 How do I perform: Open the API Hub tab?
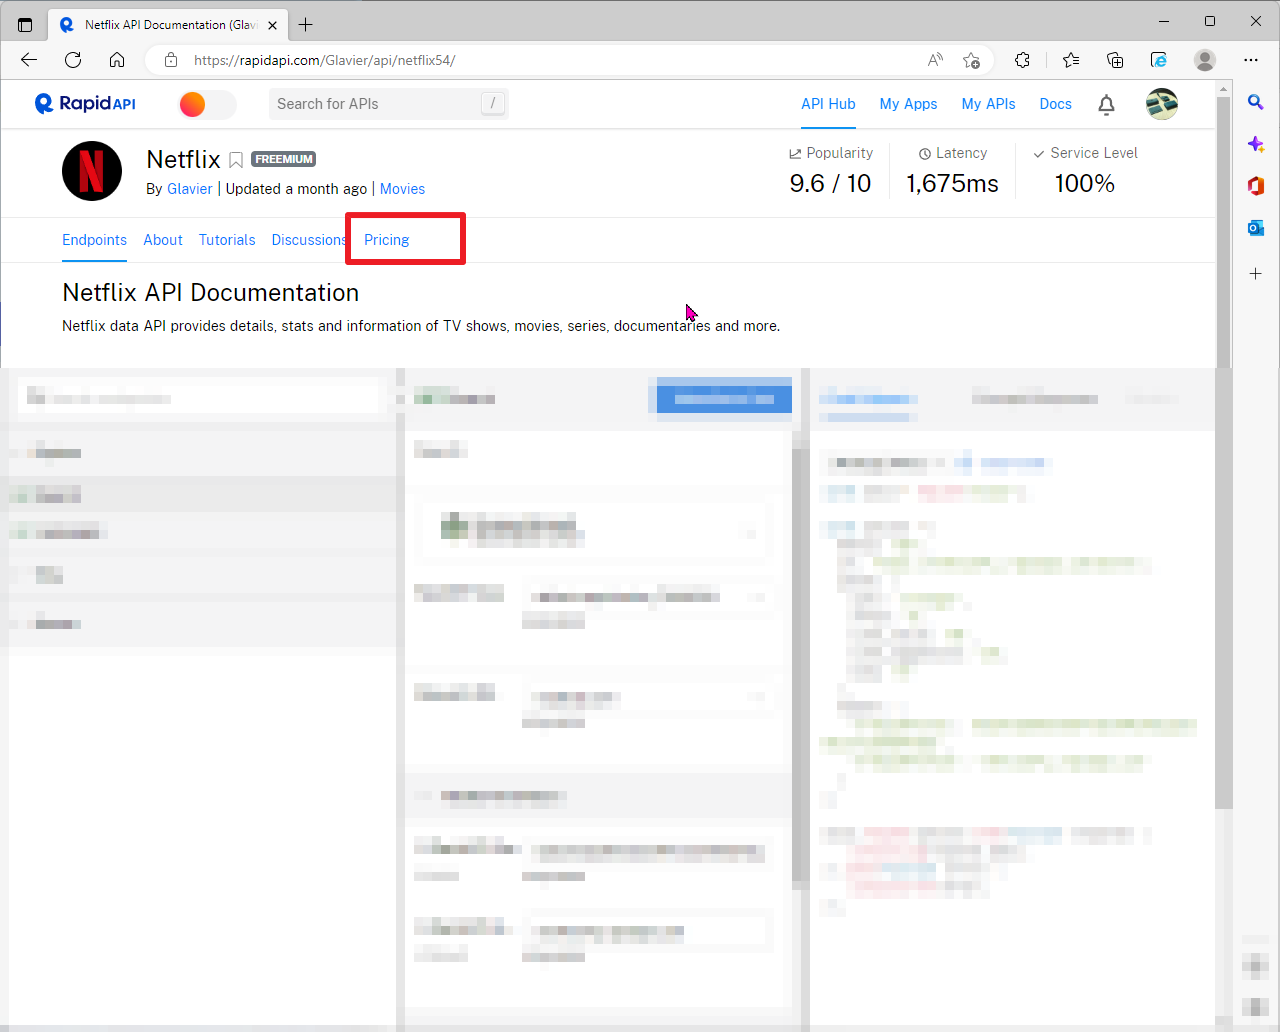pos(828,104)
